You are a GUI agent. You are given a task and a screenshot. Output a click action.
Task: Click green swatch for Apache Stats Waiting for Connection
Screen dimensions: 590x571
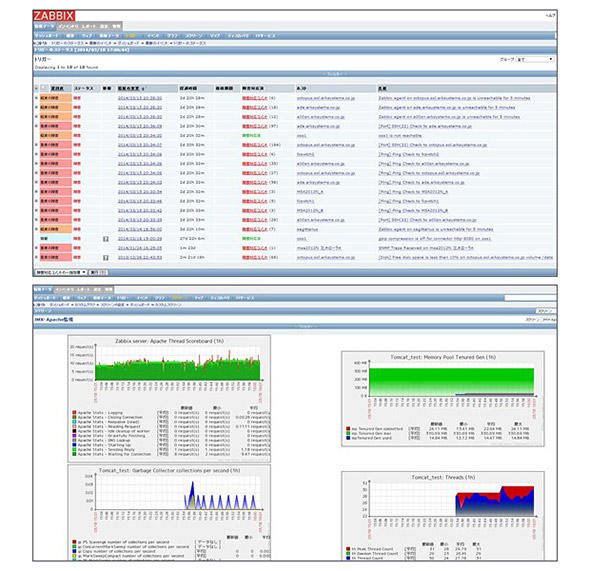pyautogui.click(x=74, y=454)
